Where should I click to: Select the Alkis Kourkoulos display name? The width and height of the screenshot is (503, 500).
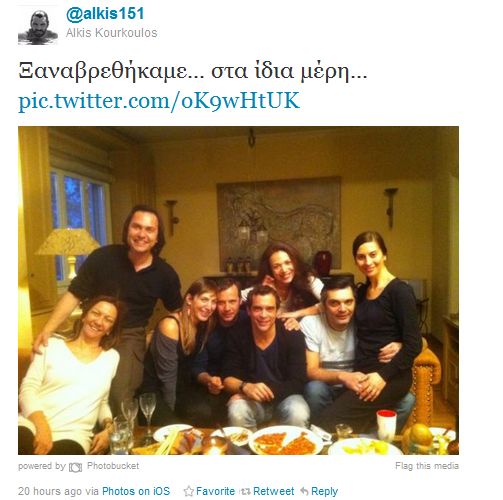[x=111, y=33]
